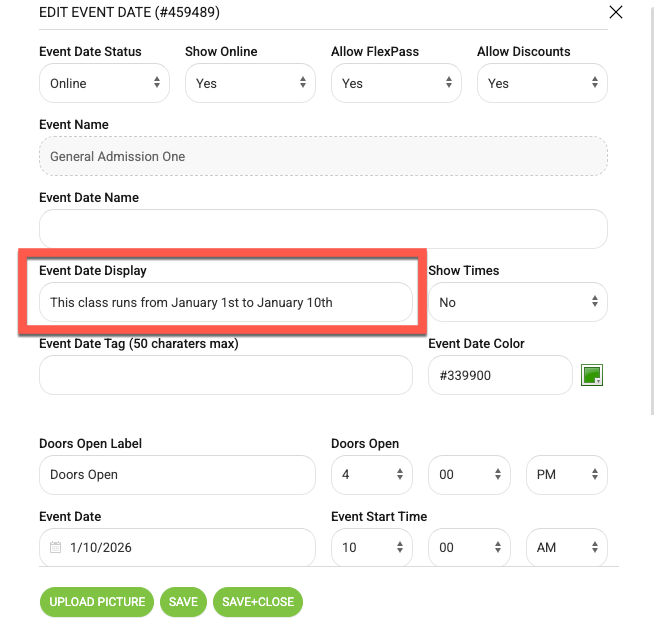Open the green color picker swatch

(x=591, y=375)
